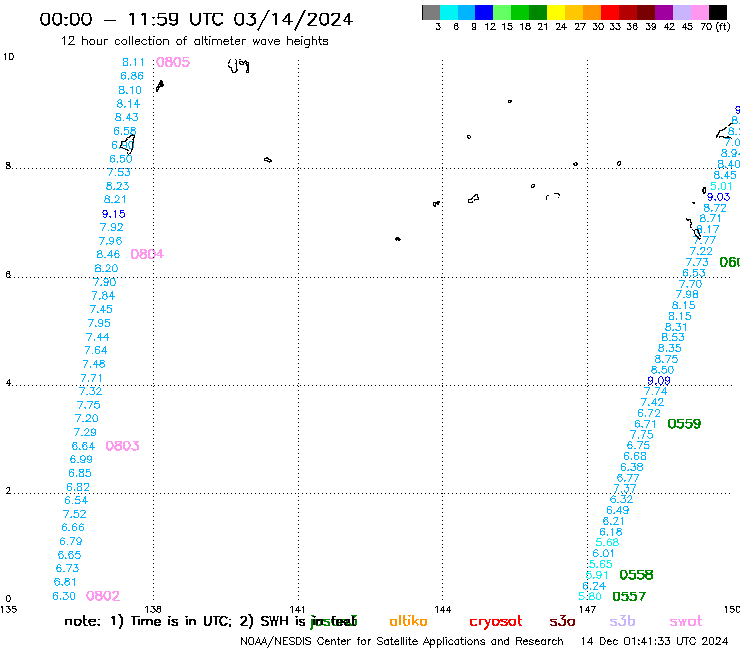Click the '144' longitude axis label

tap(443, 609)
